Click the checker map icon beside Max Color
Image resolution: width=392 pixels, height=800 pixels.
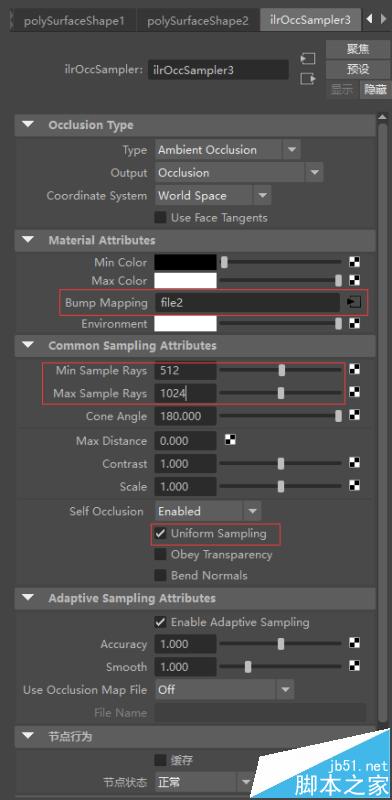354,281
